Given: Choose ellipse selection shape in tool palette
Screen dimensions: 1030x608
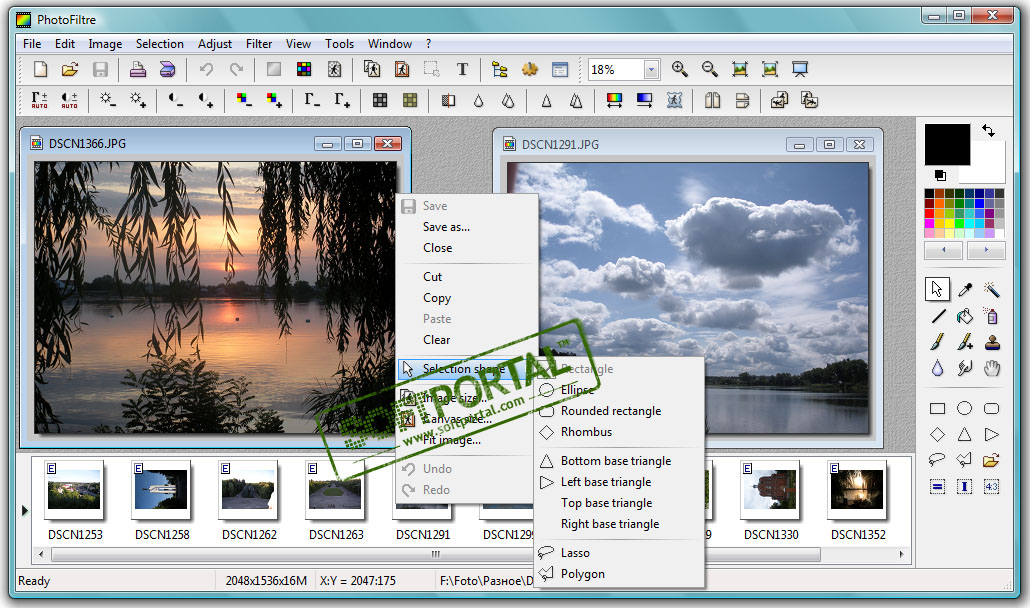Looking at the screenshot, I should tap(964, 409).
